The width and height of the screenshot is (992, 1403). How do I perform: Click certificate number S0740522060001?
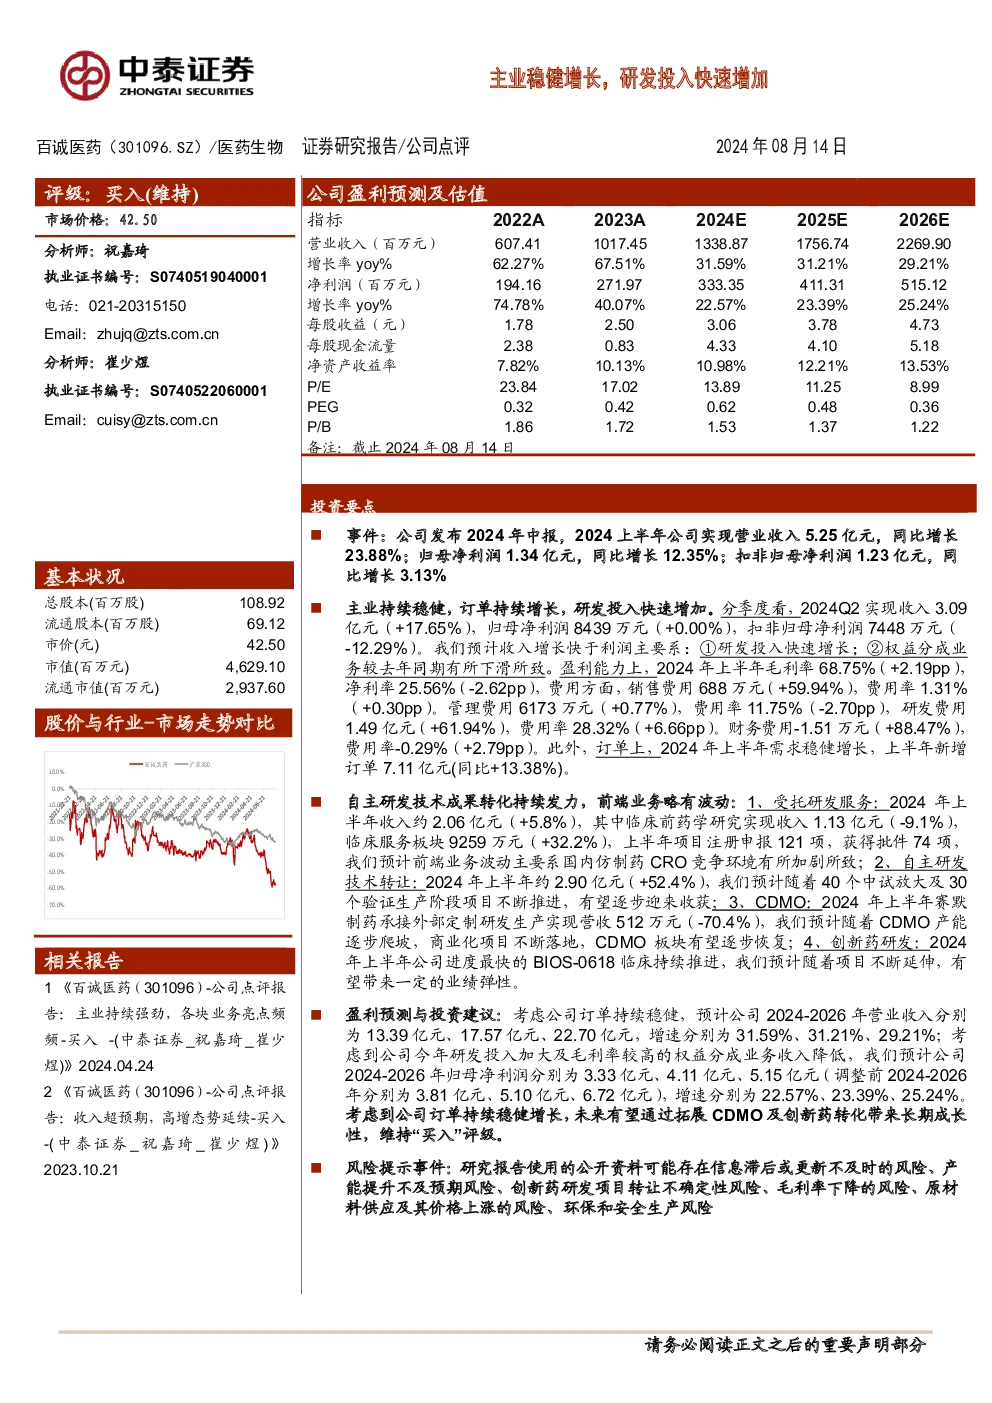point(209,391)
